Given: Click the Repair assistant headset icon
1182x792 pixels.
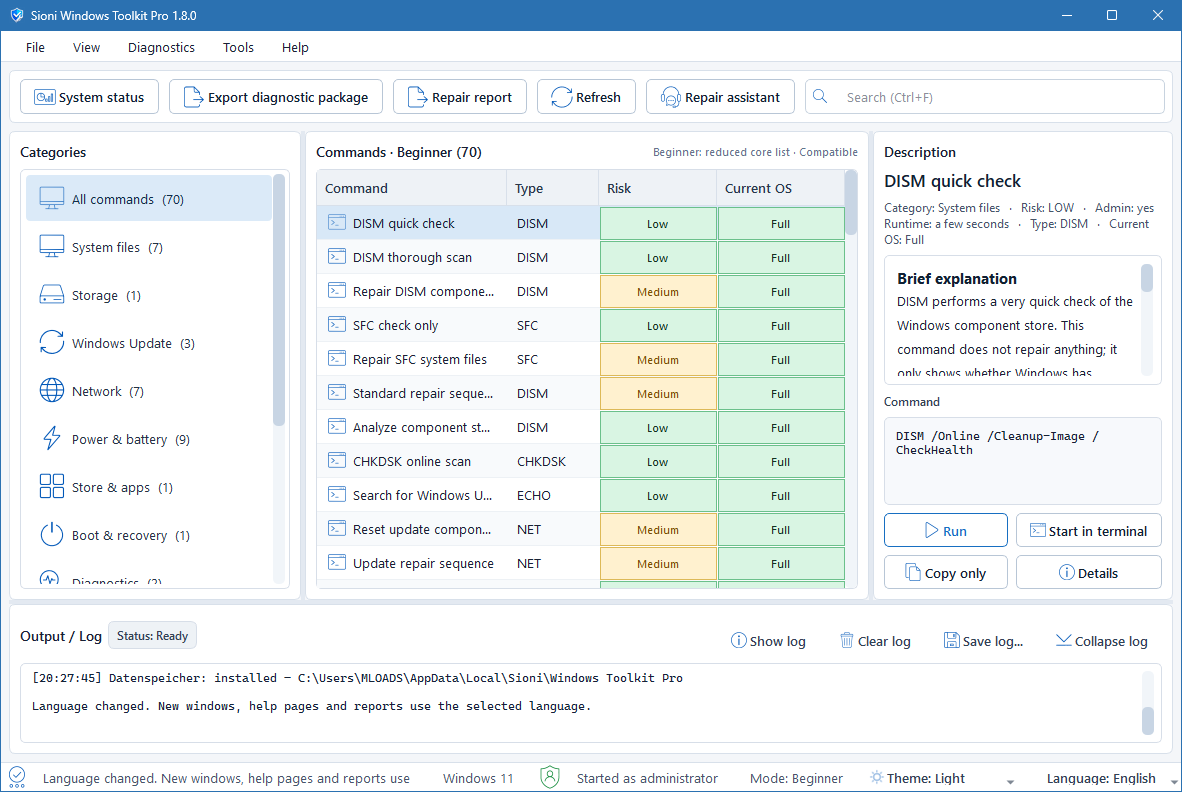Looking at the screenshot, I should coord(670,97).
